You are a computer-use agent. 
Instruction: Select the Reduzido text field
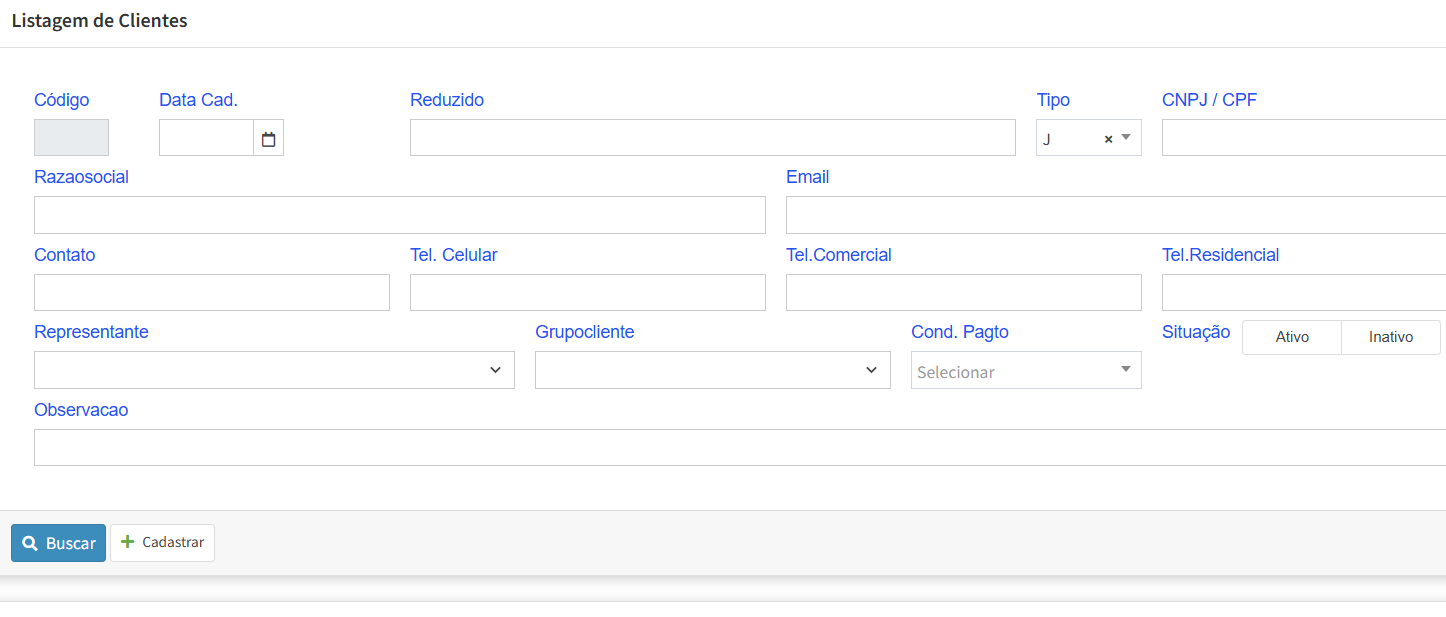[x=712, y=138]
